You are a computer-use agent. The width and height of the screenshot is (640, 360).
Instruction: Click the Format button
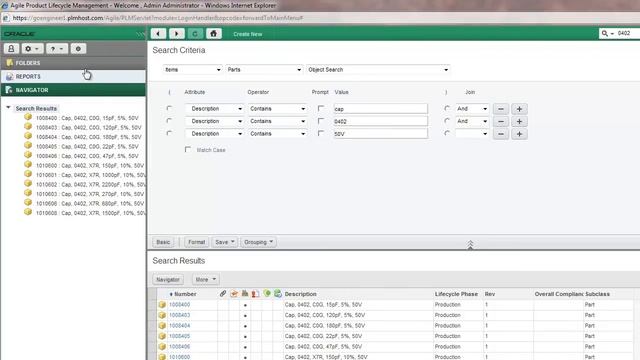pos(196,242)
